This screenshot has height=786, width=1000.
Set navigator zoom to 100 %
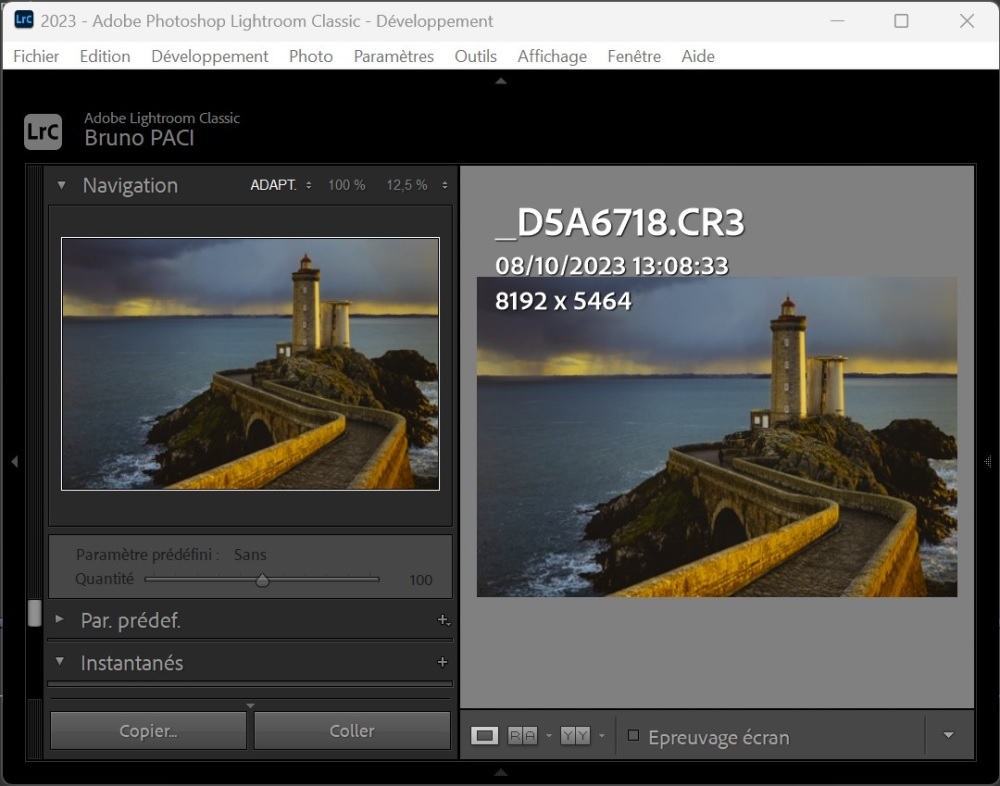click(x=346, y=185)
